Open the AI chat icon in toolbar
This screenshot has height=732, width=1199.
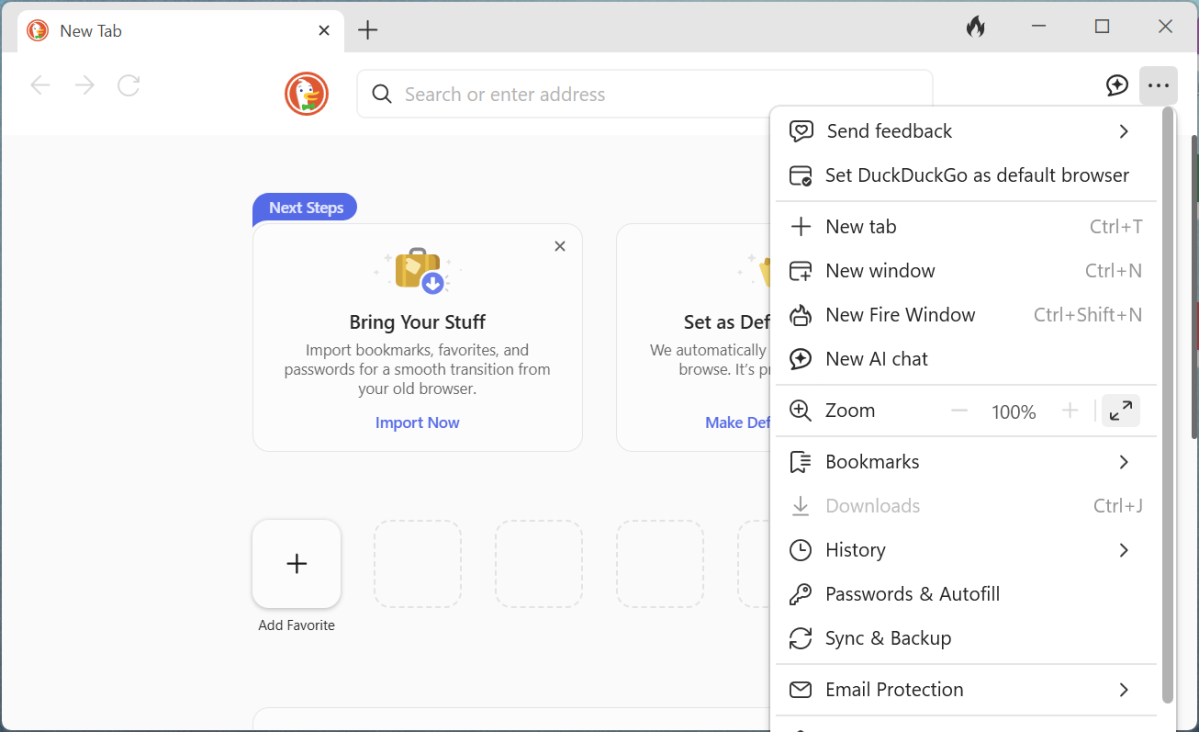[1117, 86]
